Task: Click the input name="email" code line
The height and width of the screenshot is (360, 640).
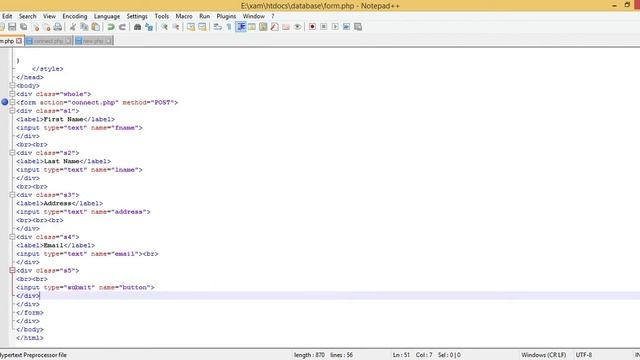Action: [x=87, y=254]
